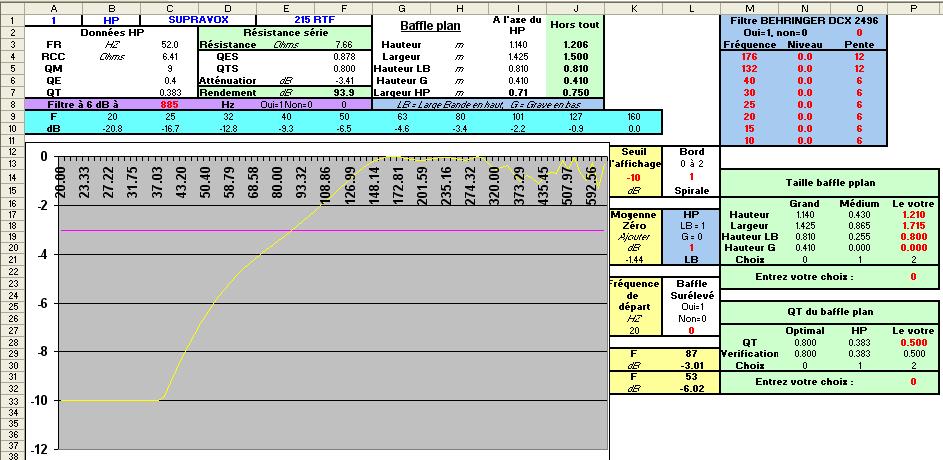This screenshot has height=460, width=943.
Task: Click the Largeur HP Hors tout 0.750
Action: (575, 93)
